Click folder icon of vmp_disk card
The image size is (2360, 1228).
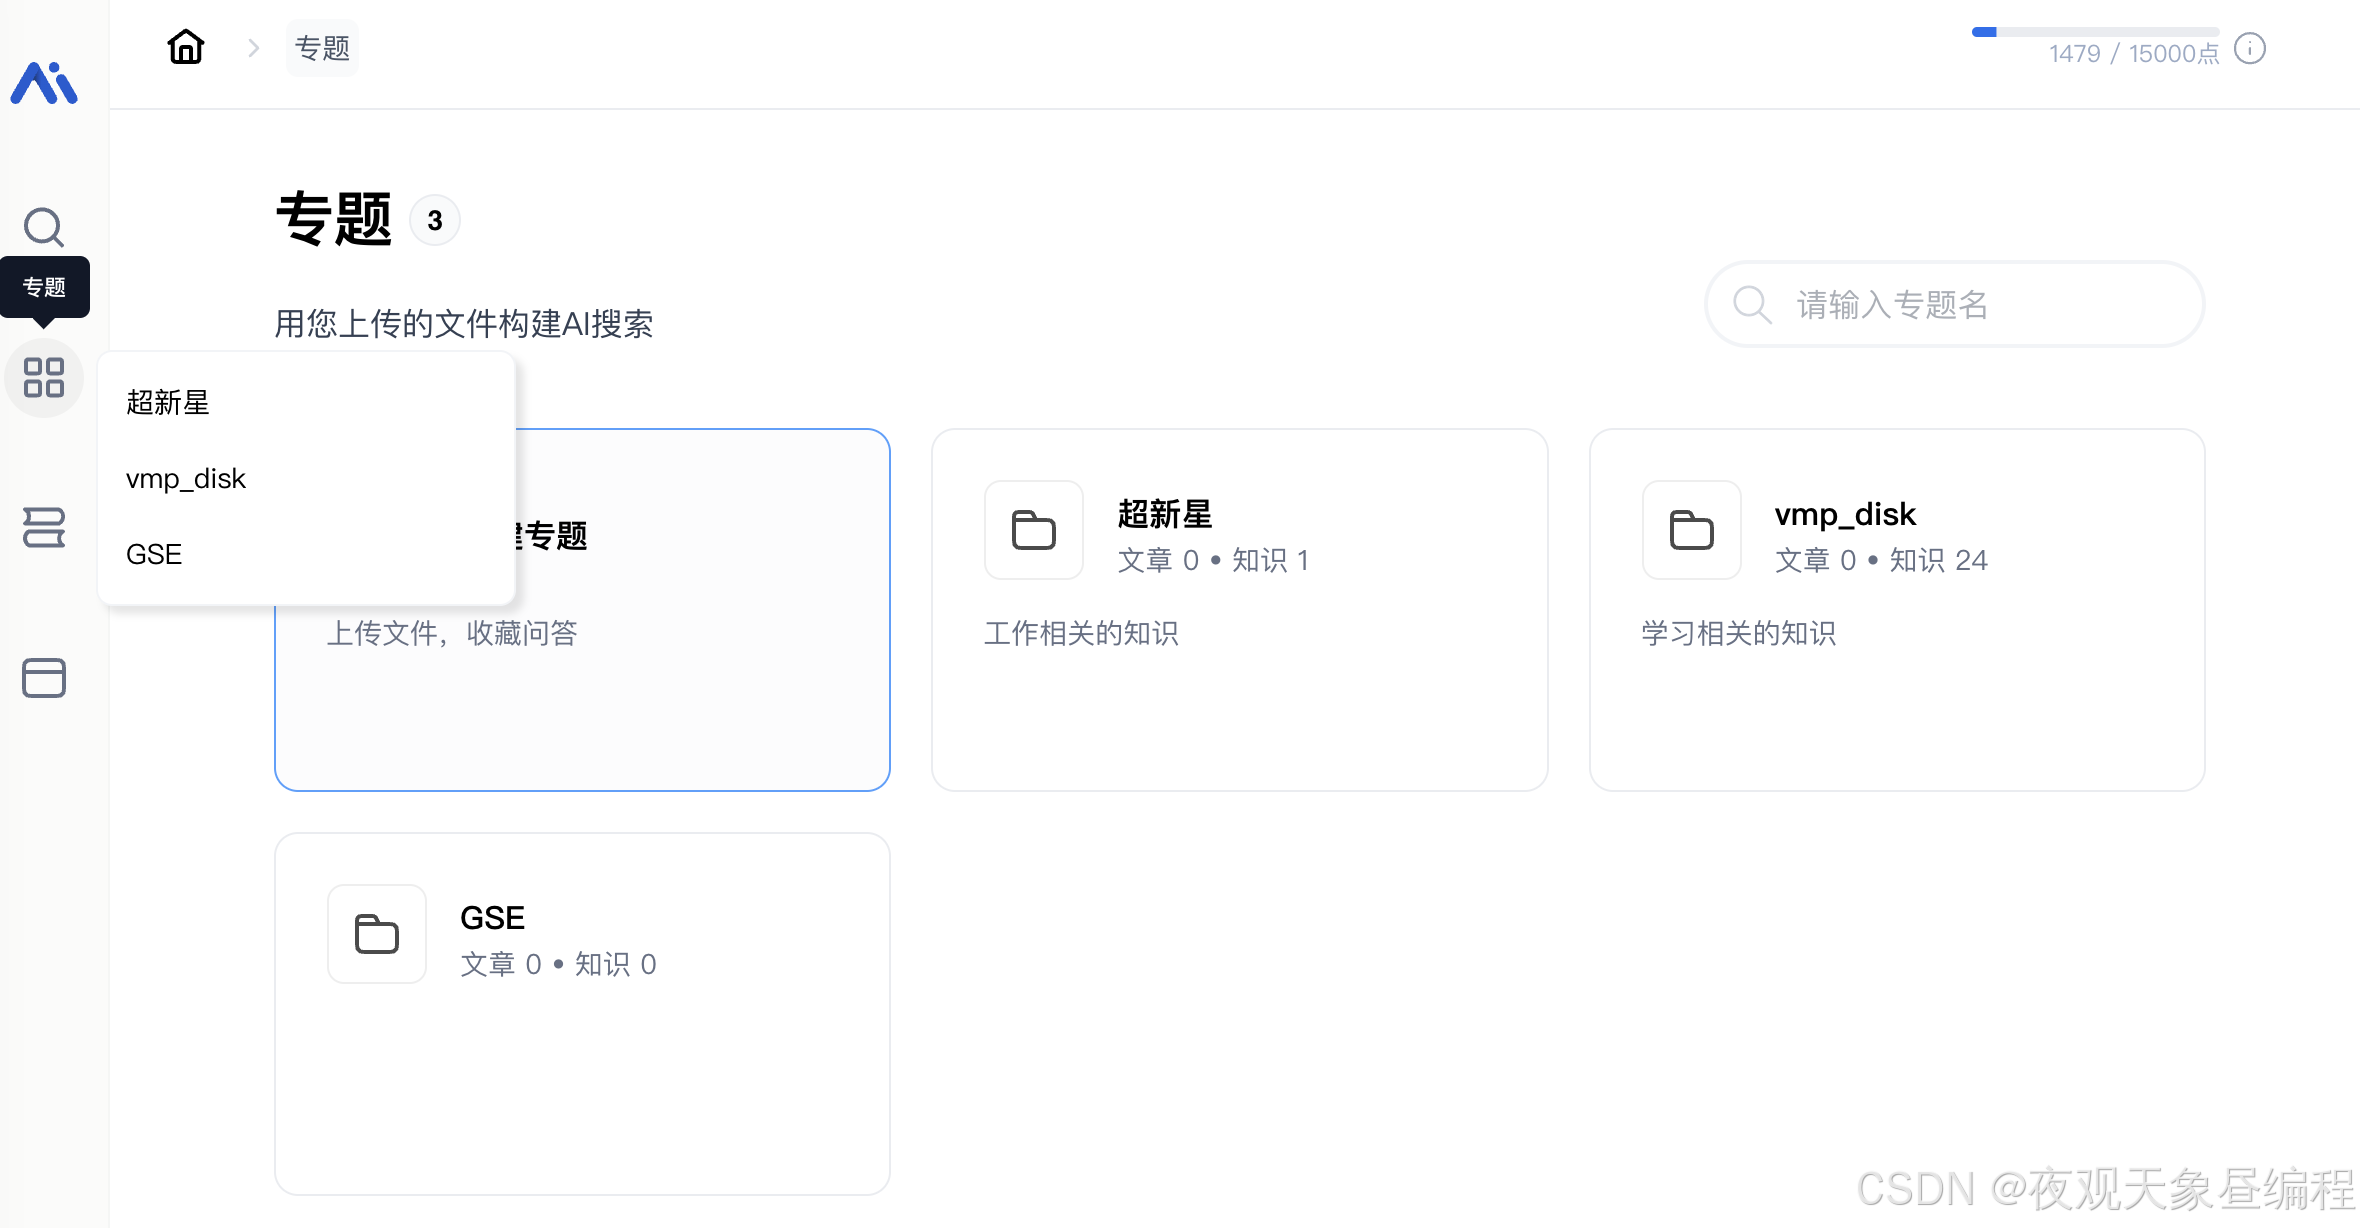(x=1691, y=530)
